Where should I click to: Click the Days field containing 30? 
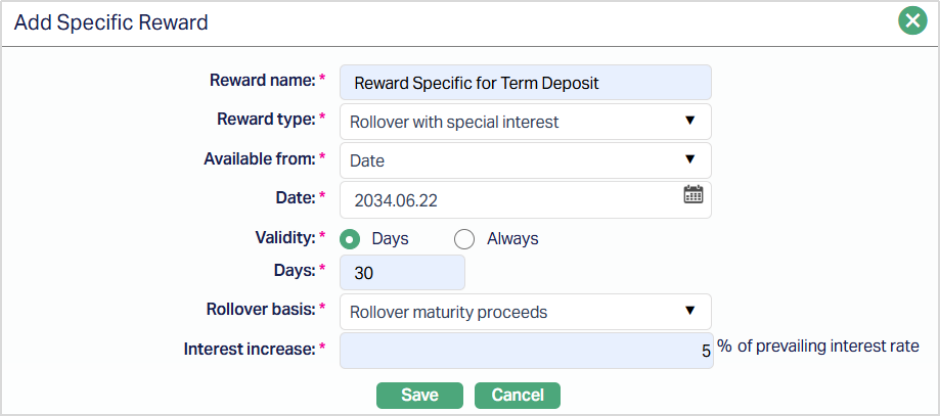402,273
